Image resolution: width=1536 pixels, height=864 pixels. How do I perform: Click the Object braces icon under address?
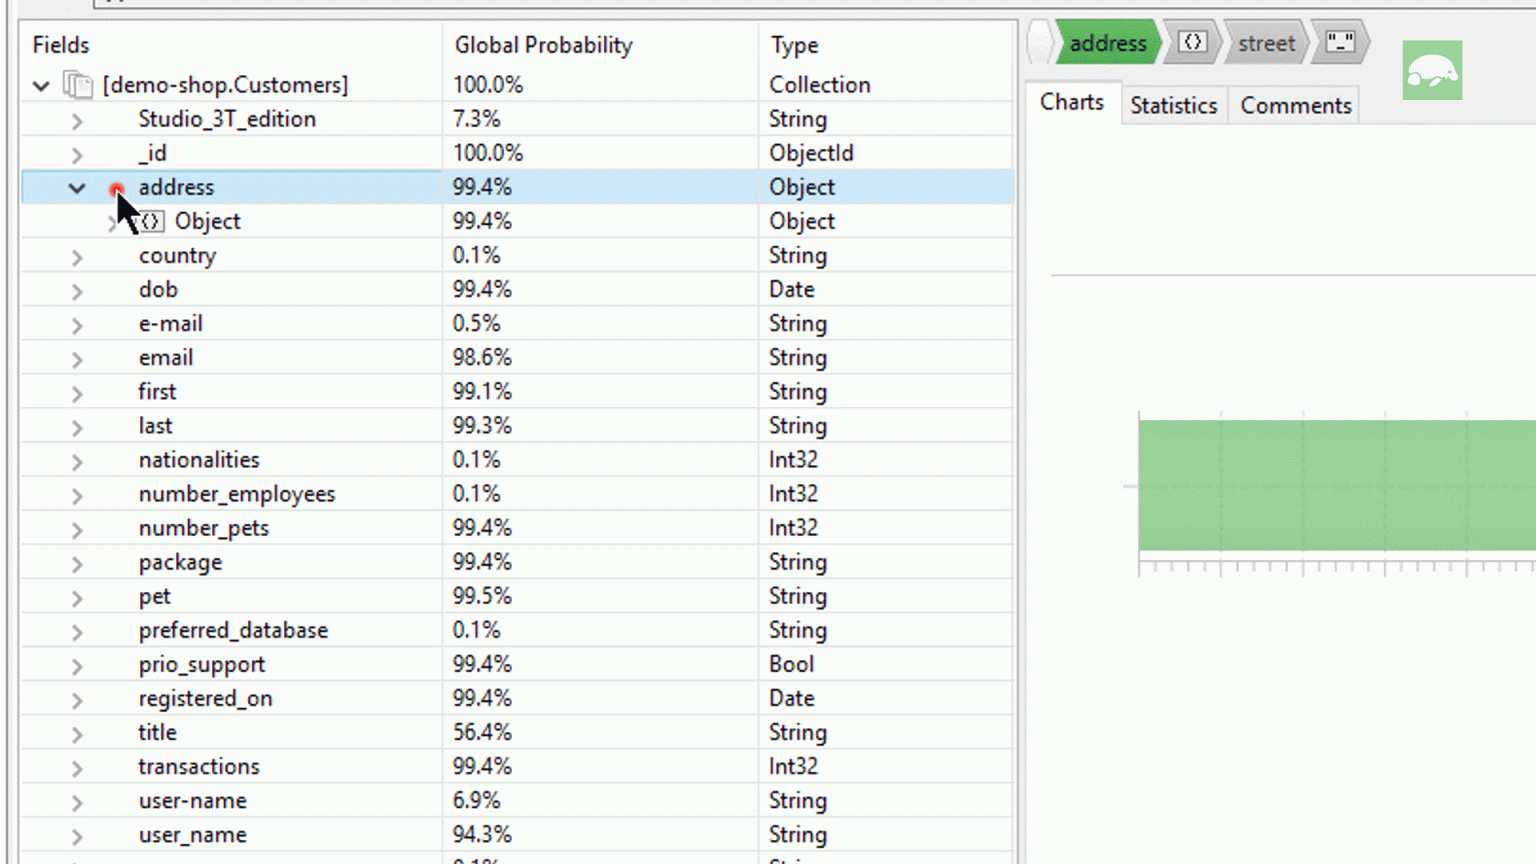tap(150, 221)
